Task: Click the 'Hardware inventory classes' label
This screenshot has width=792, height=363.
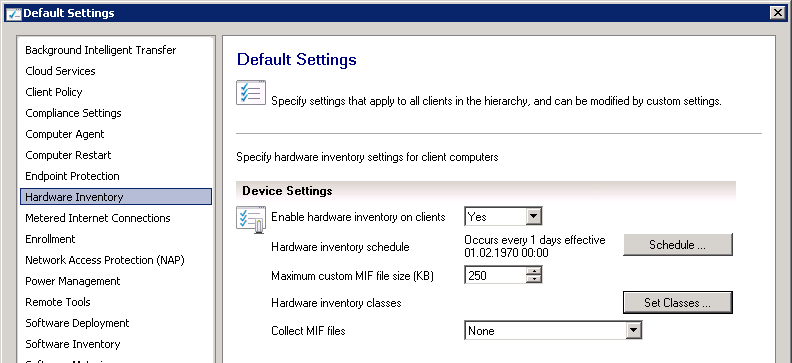Action: (336, 303)
